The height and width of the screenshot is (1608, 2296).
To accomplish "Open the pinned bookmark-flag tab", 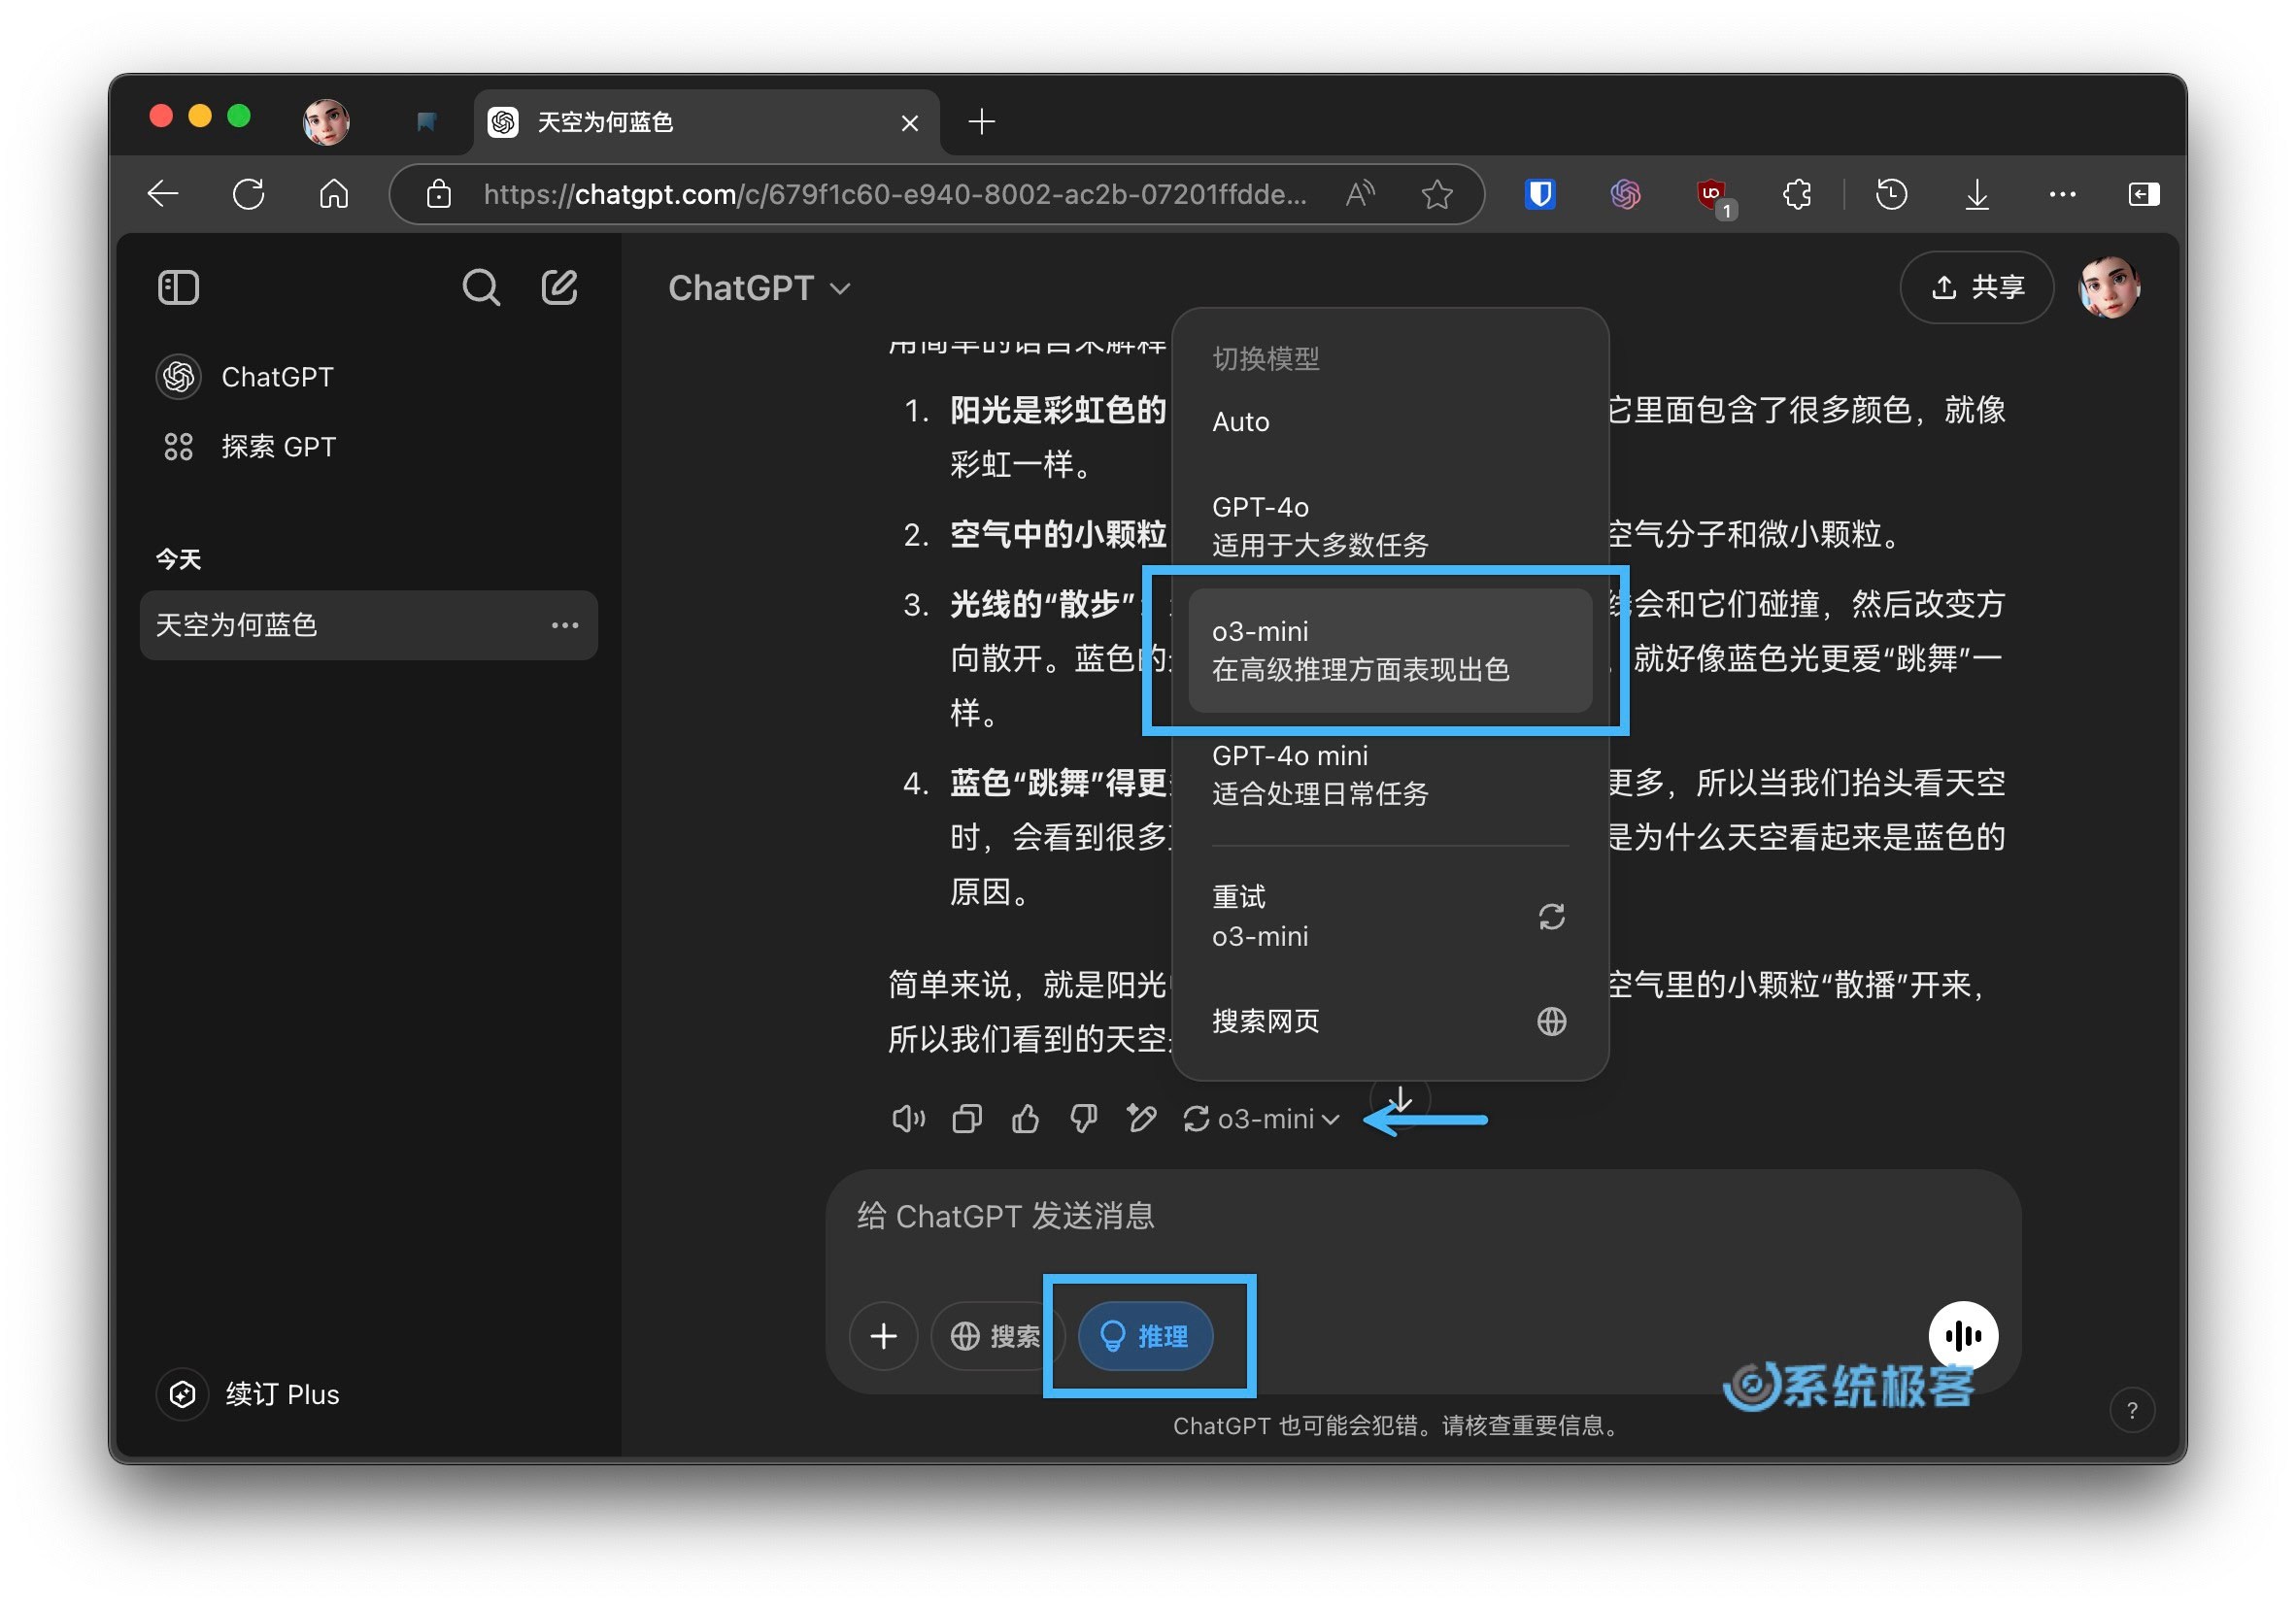I will (x=426, y=122).
